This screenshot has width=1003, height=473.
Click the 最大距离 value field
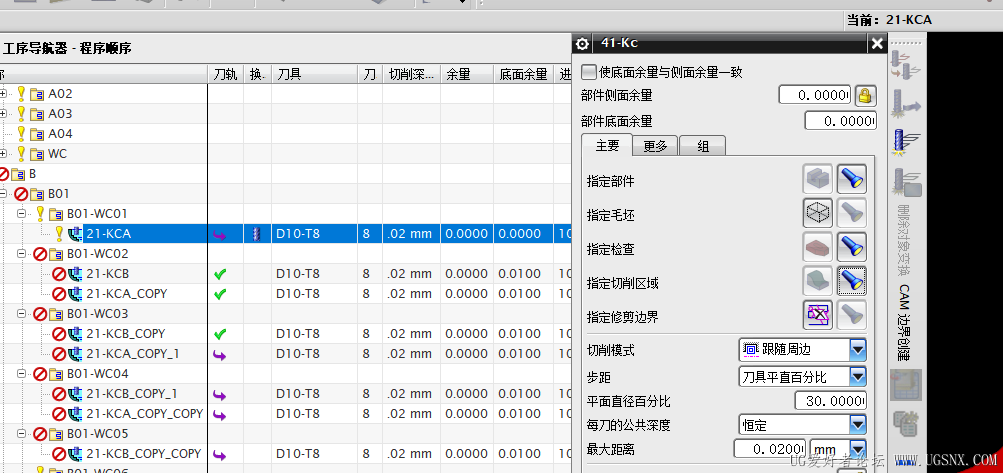770,449
